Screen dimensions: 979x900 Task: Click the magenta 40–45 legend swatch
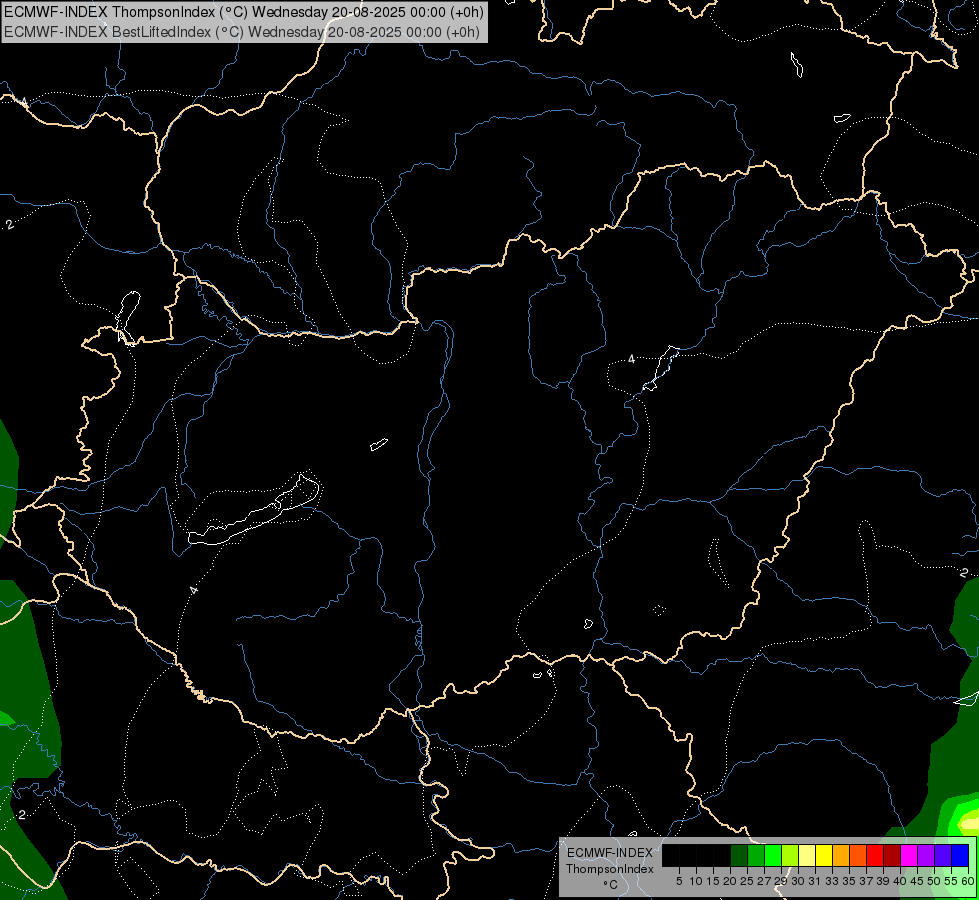pyautogui.click(x=909, y=855)
